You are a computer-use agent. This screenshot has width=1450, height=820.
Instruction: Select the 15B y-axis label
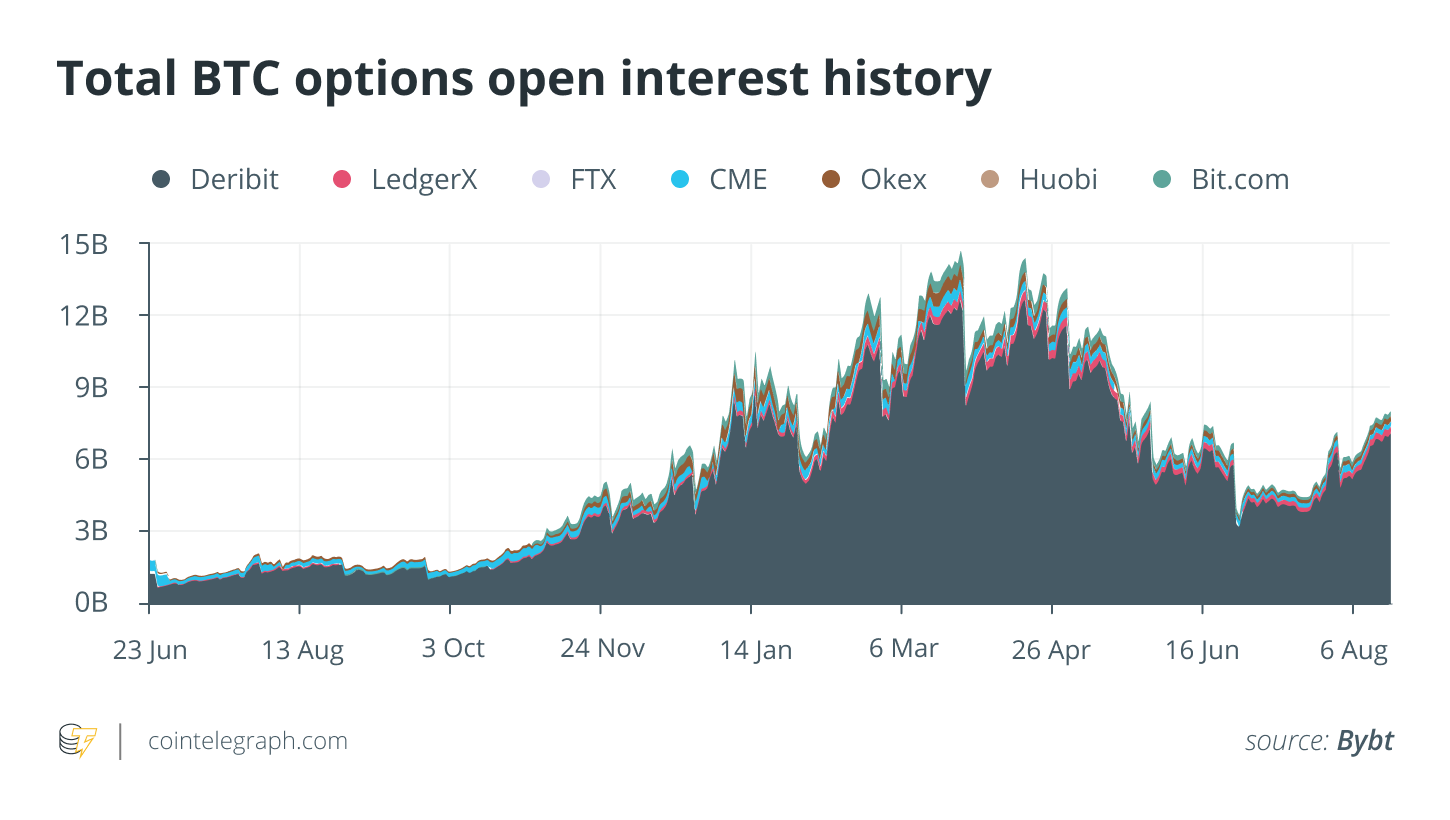[85, 244]
